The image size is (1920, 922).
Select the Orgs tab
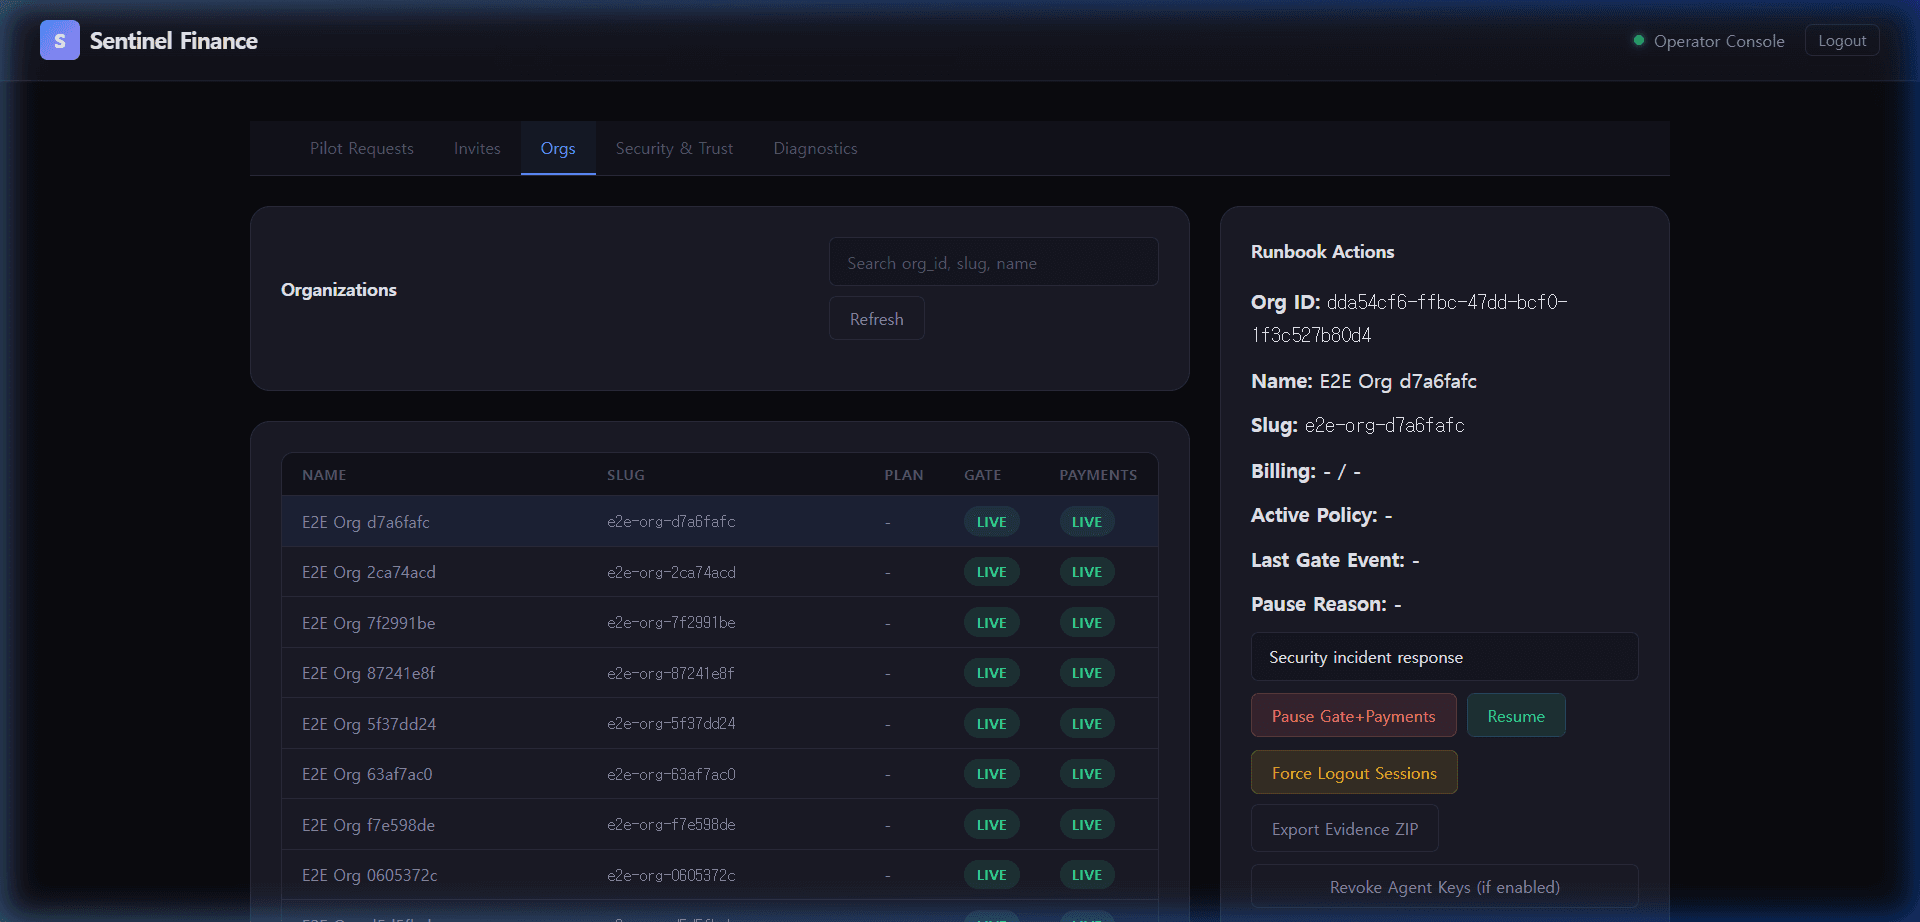pyautogui.click(x=557, y=149)
